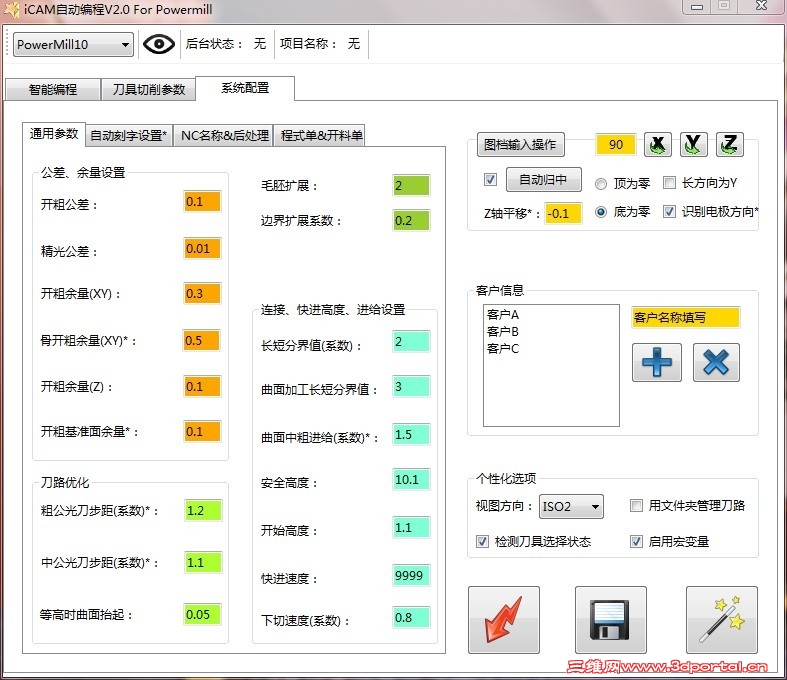Viewport: 787px width, 680px height.
Task: Select 客户B in customer list
Action: tap(503, 332)
